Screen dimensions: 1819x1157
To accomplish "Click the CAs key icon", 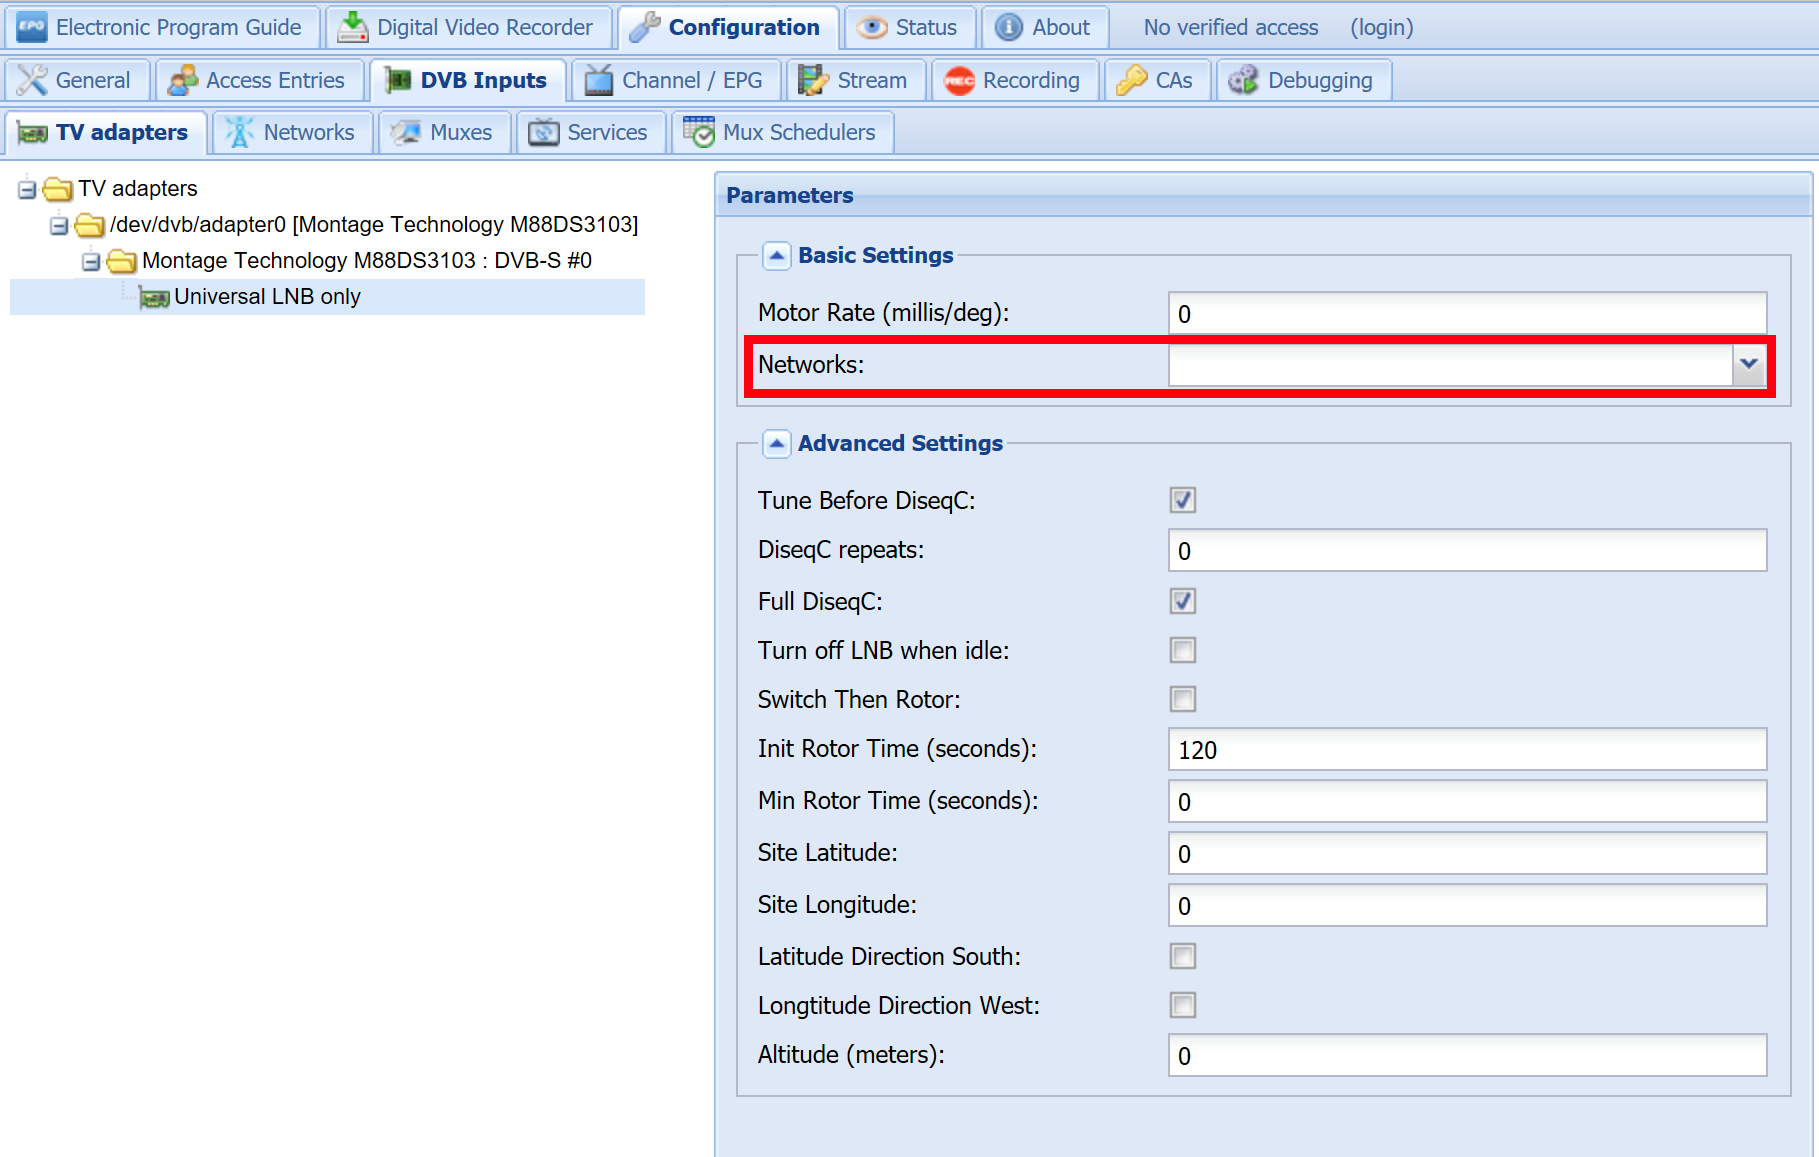I will pyautogui.click(x=1132, y=80).
